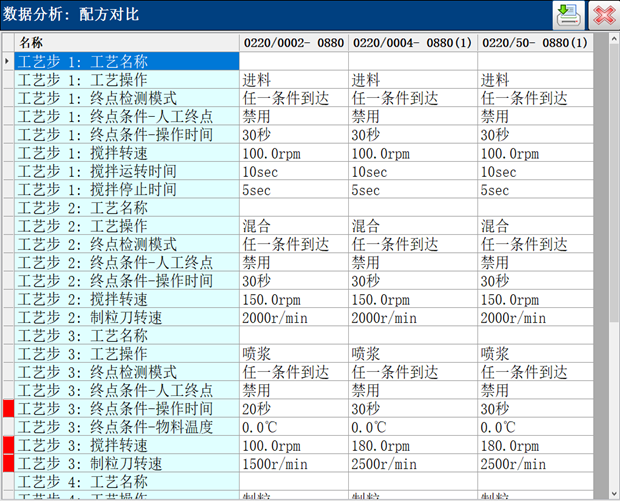Click red difference marker for step 3 制粒刀转速
This screenshot has height=501, width=620.
(x=8, y=463)
